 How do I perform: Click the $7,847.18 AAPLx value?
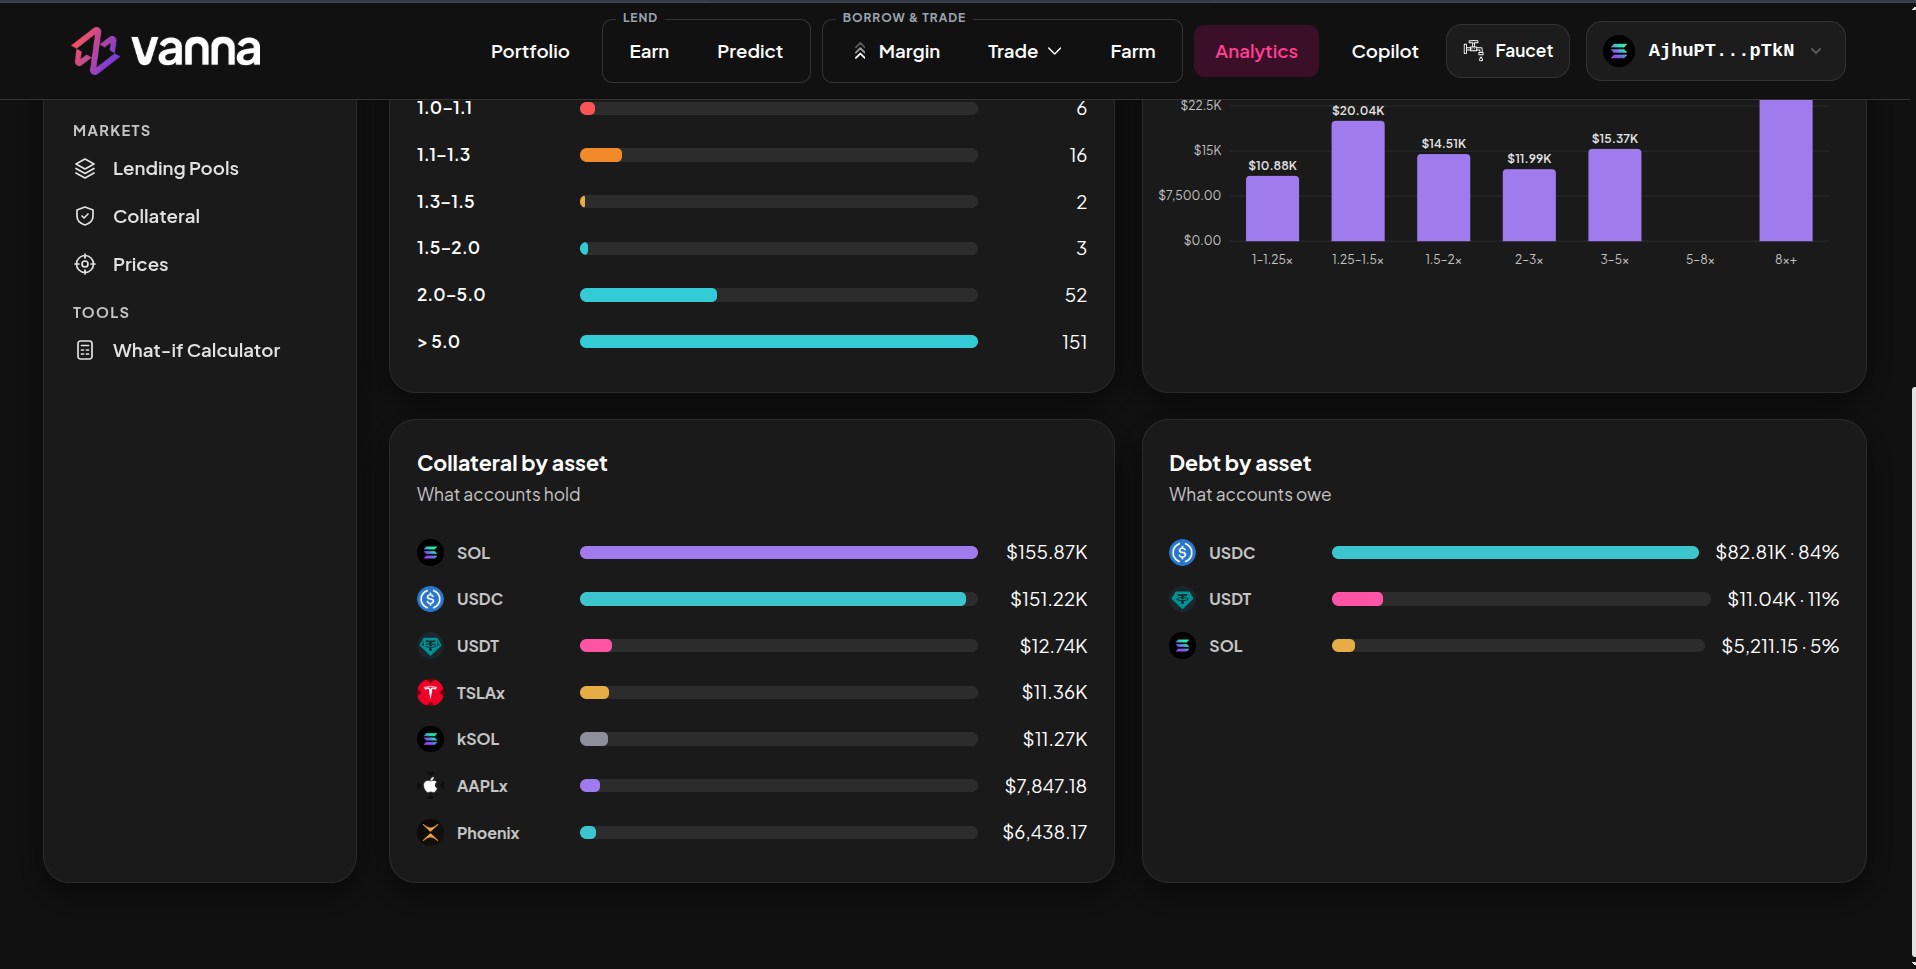tap(1046, 786)
